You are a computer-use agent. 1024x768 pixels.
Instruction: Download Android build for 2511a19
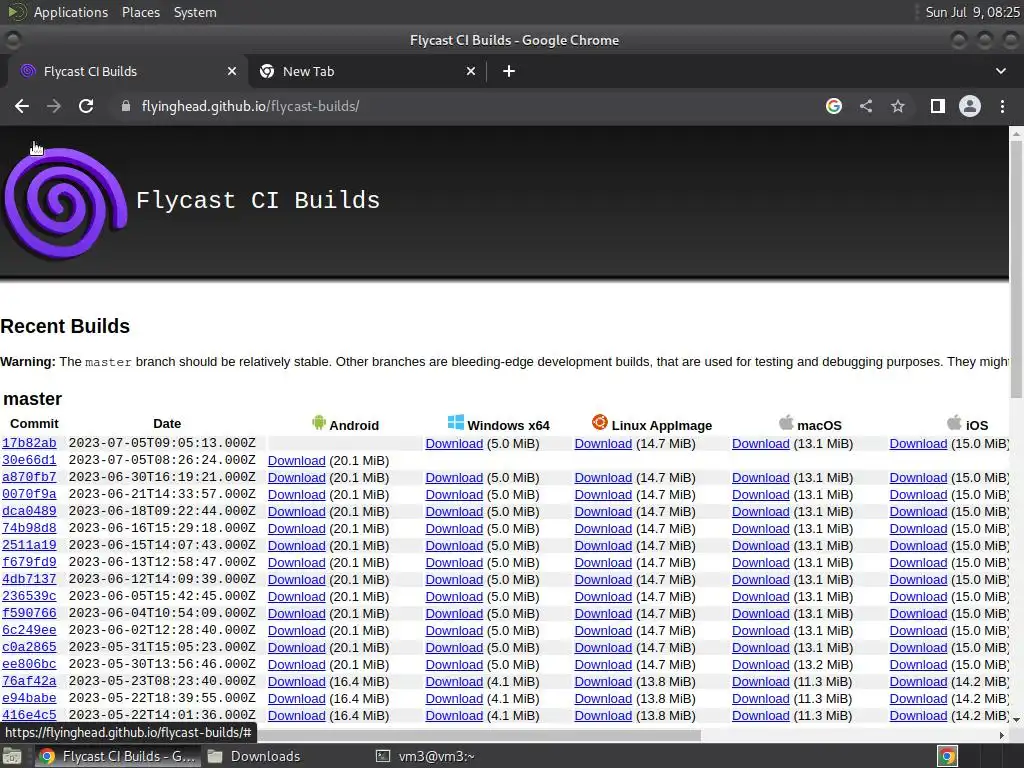pos(296,545)
